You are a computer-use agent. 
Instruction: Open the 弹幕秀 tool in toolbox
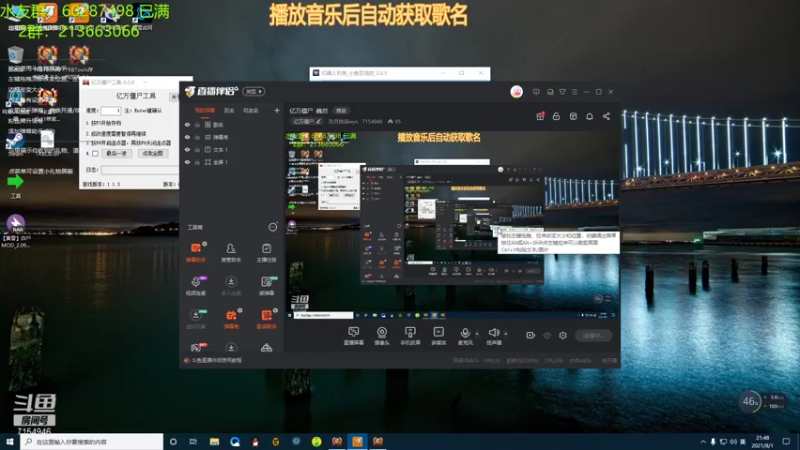(231, 319)
